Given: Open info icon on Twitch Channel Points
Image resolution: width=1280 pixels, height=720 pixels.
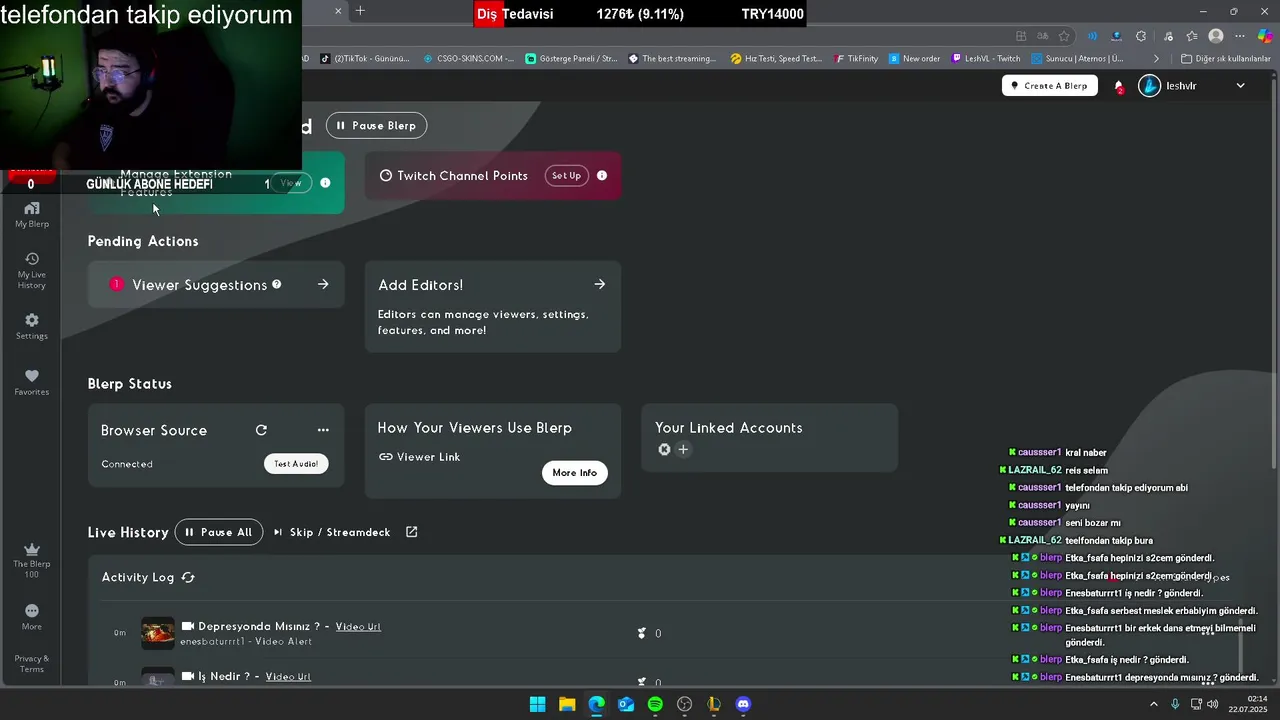Looking at the screenshot, I should [x=602, y=175].
